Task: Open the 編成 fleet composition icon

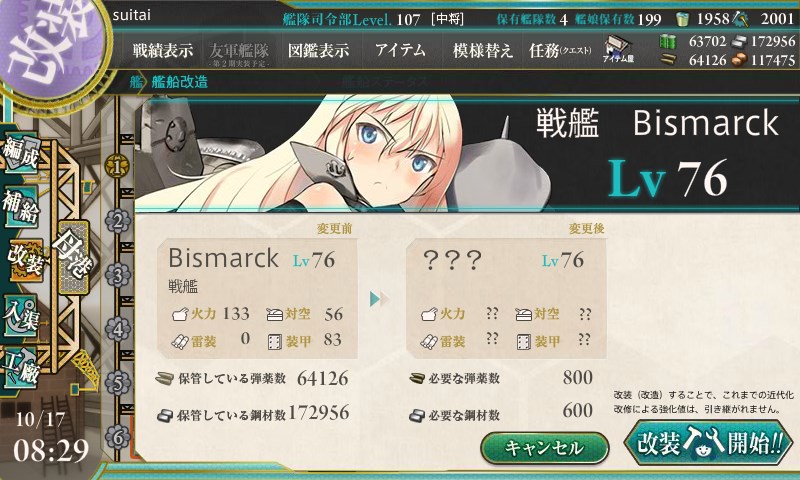Action: (x=20, y=153)
